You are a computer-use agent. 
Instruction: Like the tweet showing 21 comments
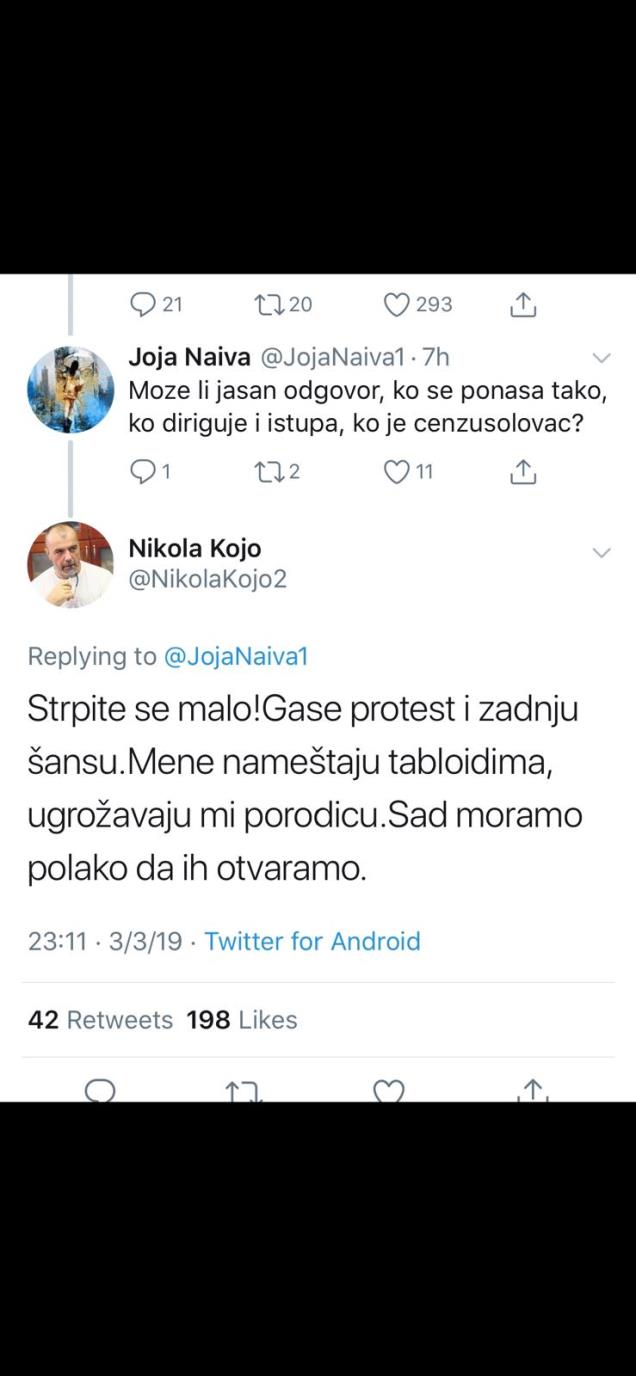click(396, 303)
